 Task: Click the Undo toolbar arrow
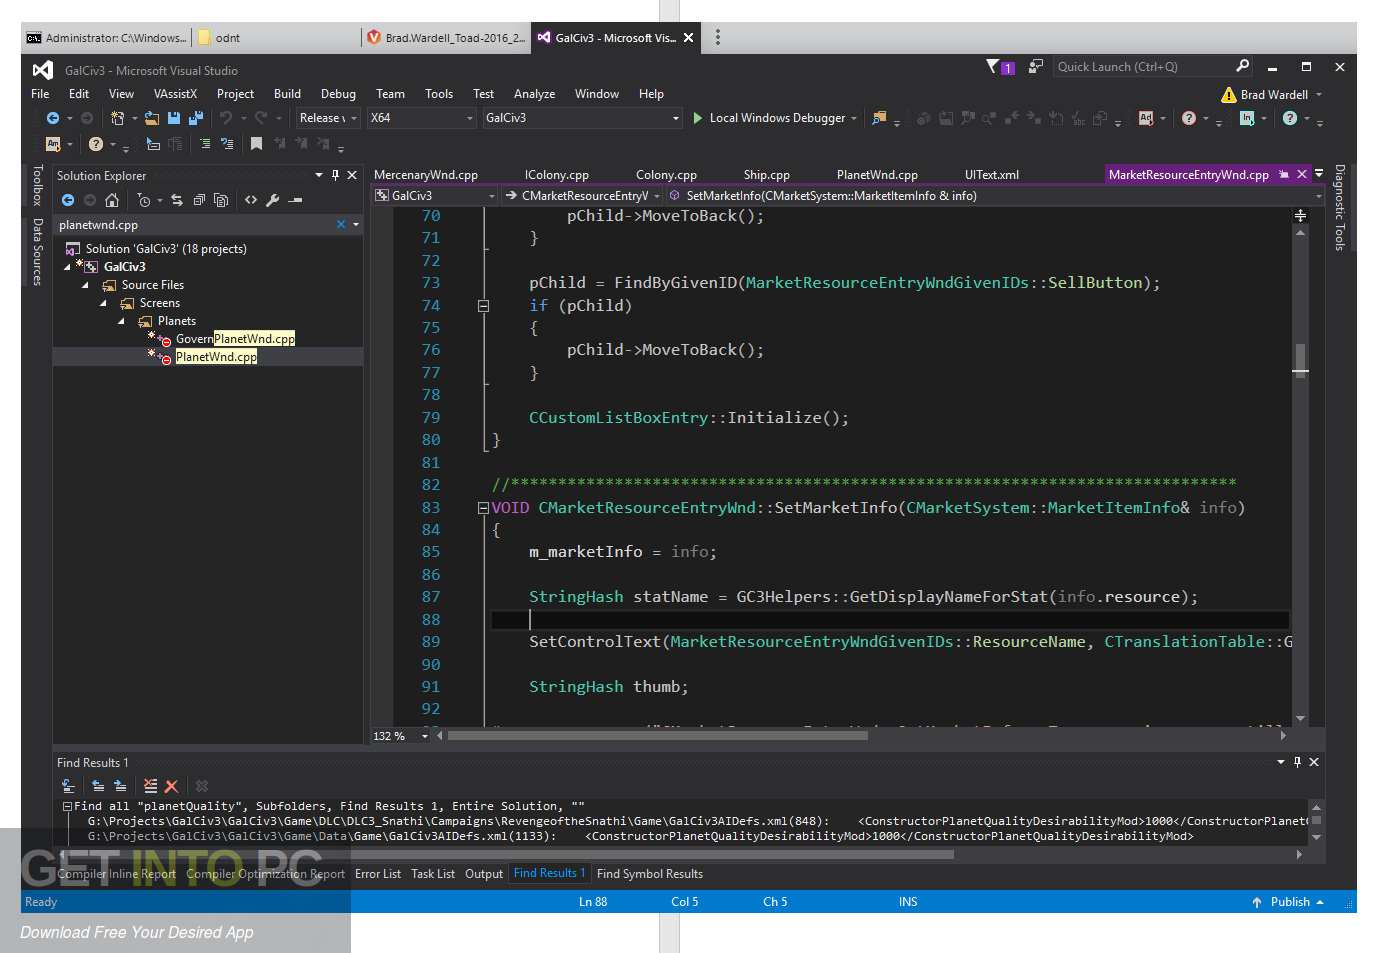click(226, 118)
